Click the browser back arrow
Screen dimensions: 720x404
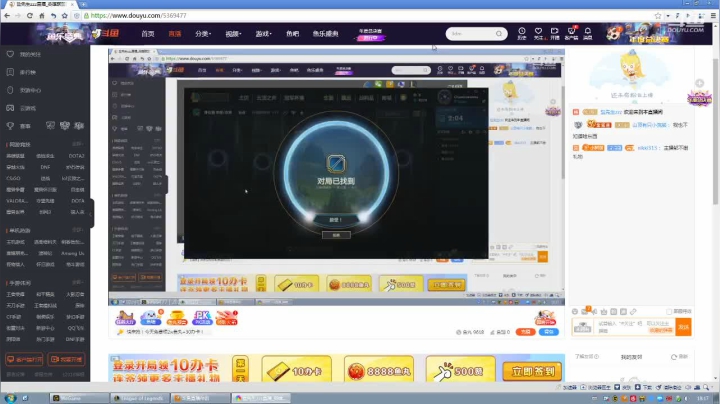pos(7,16)
